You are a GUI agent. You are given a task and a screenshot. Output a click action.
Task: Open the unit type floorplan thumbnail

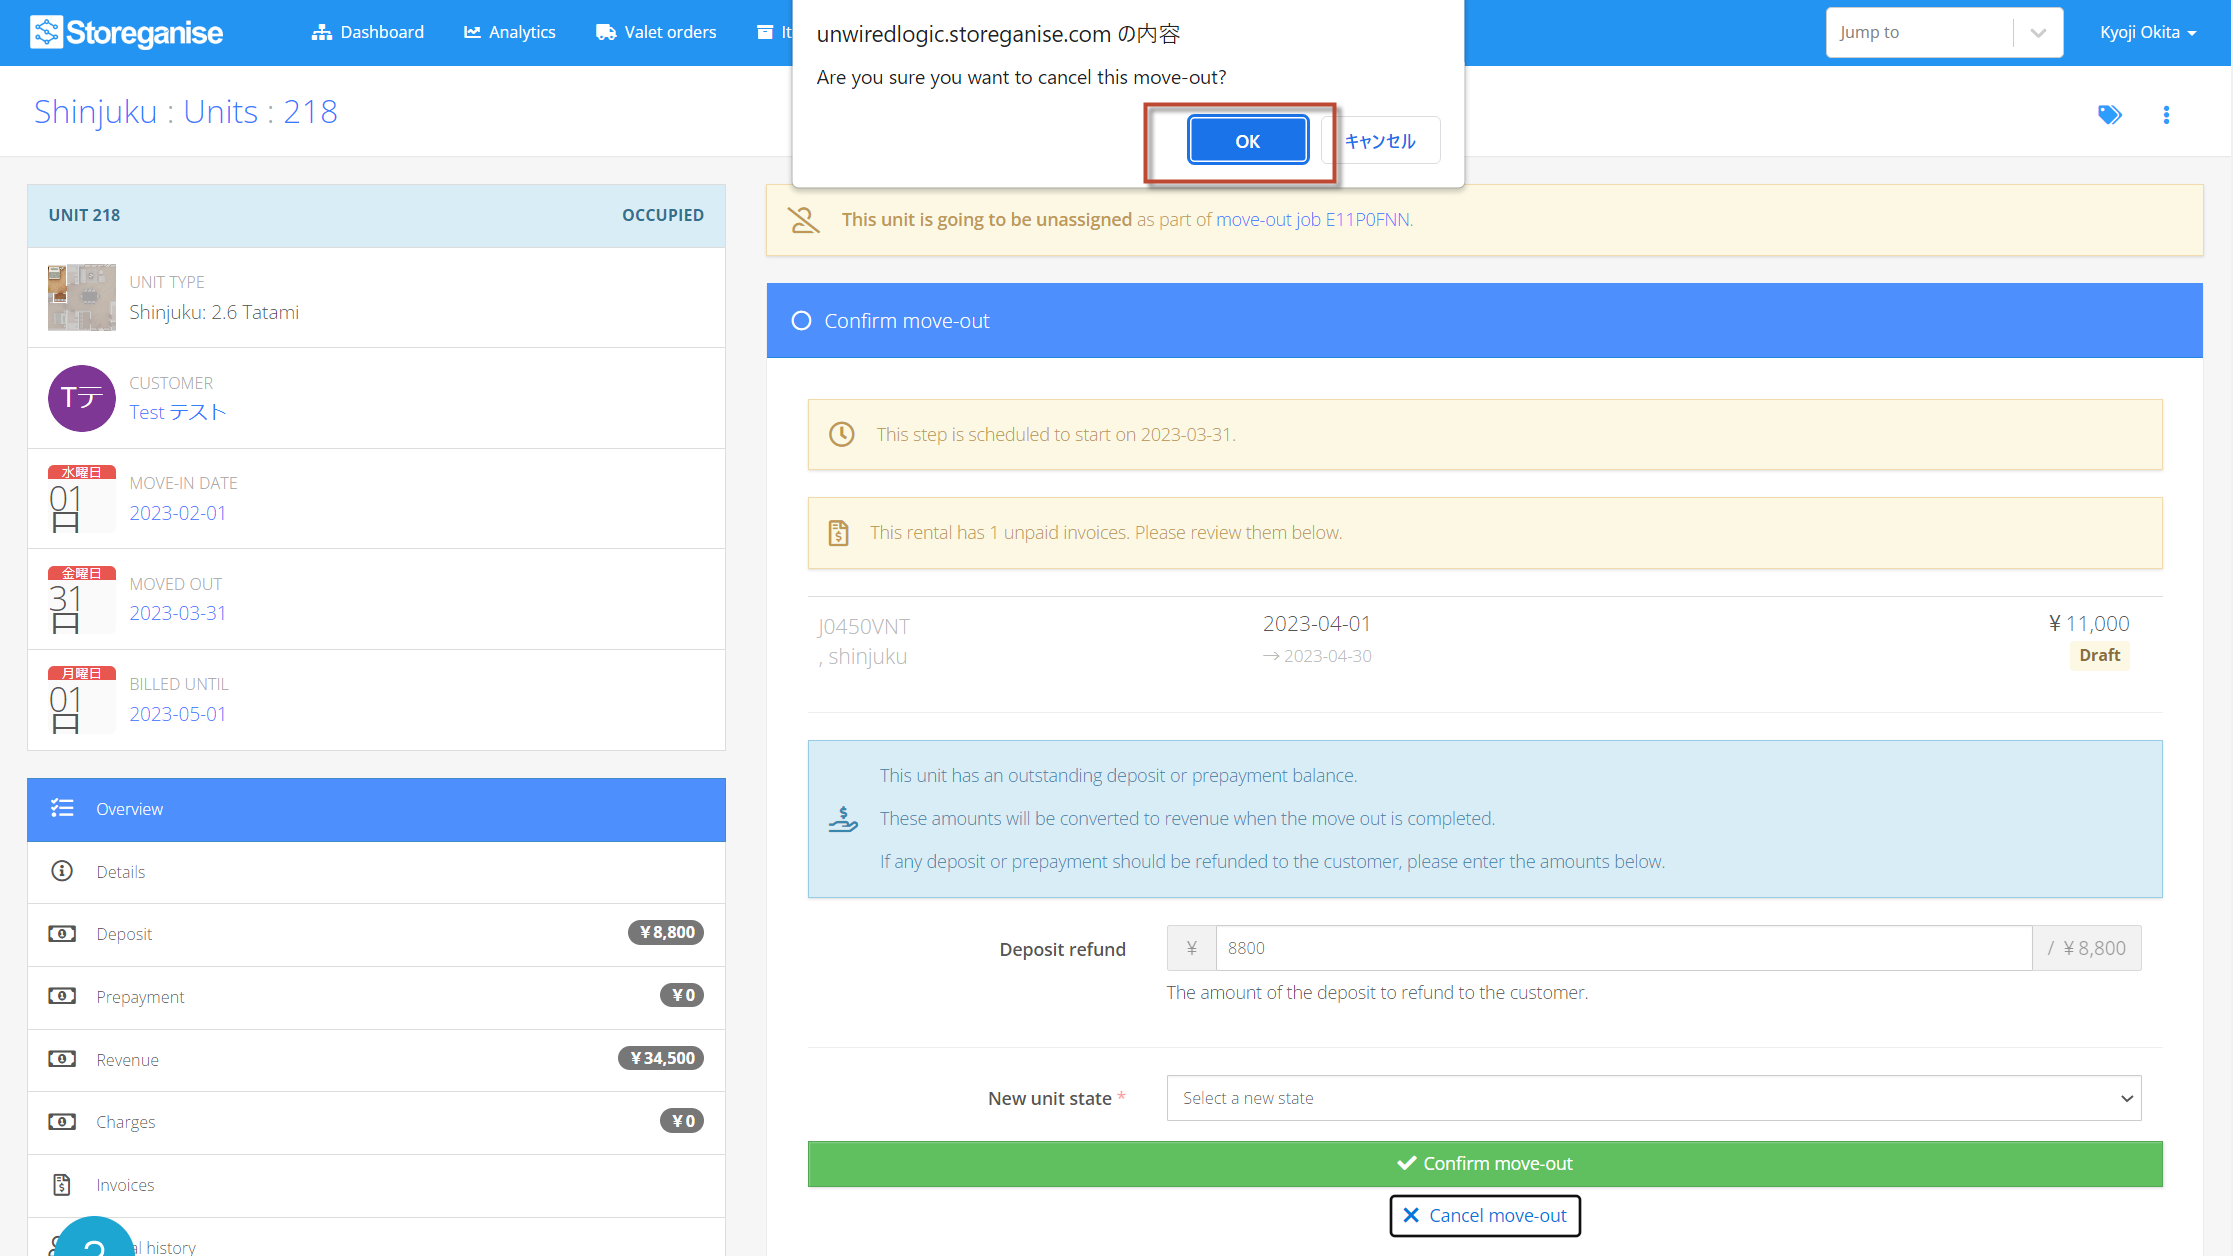(82, 297)
